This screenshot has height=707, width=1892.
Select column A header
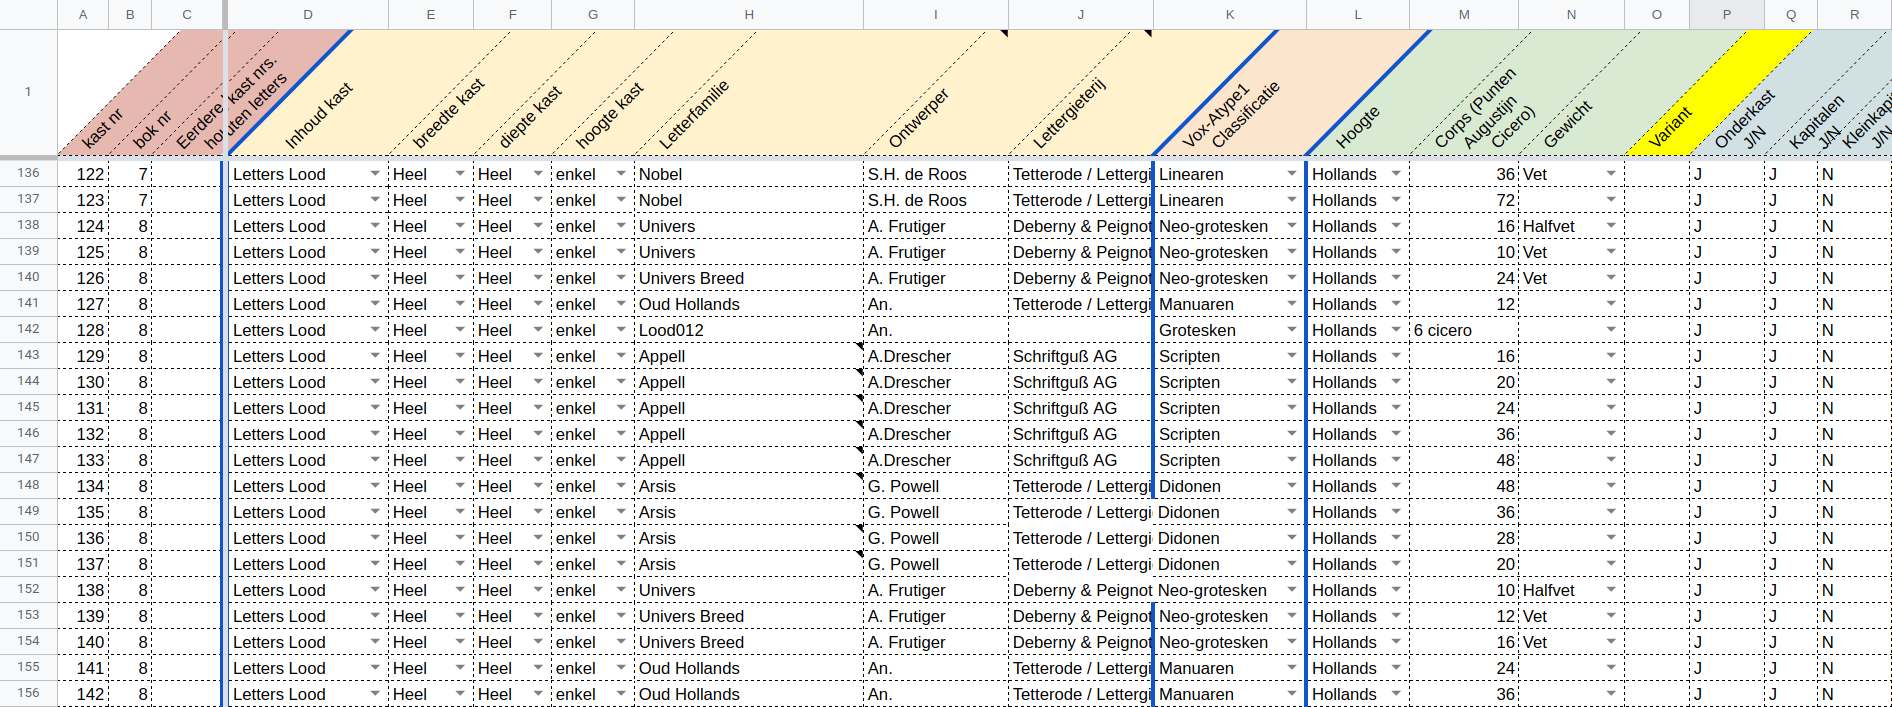83,14
